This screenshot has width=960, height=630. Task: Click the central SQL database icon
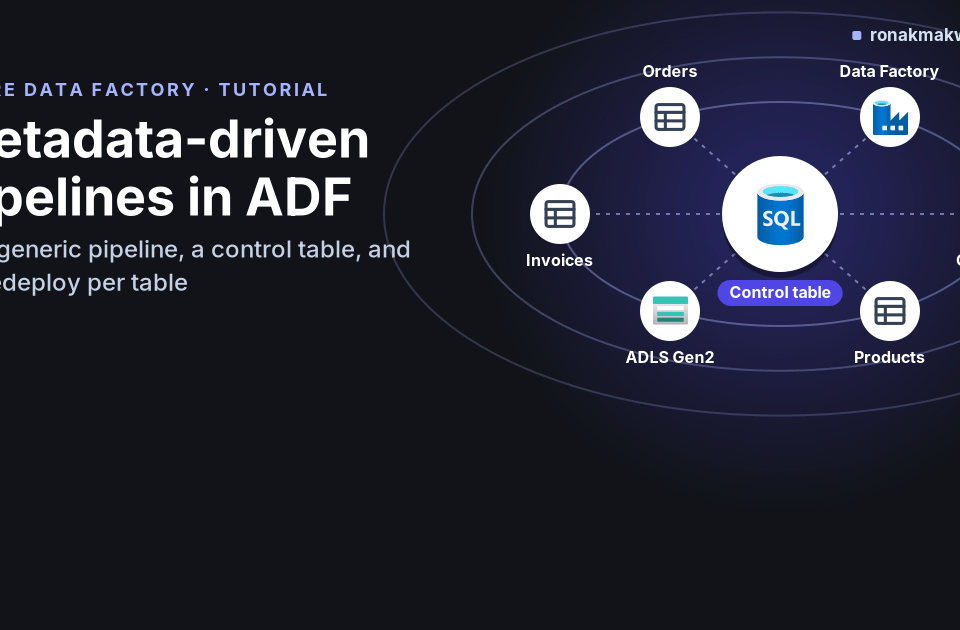[x=780, y=214]
